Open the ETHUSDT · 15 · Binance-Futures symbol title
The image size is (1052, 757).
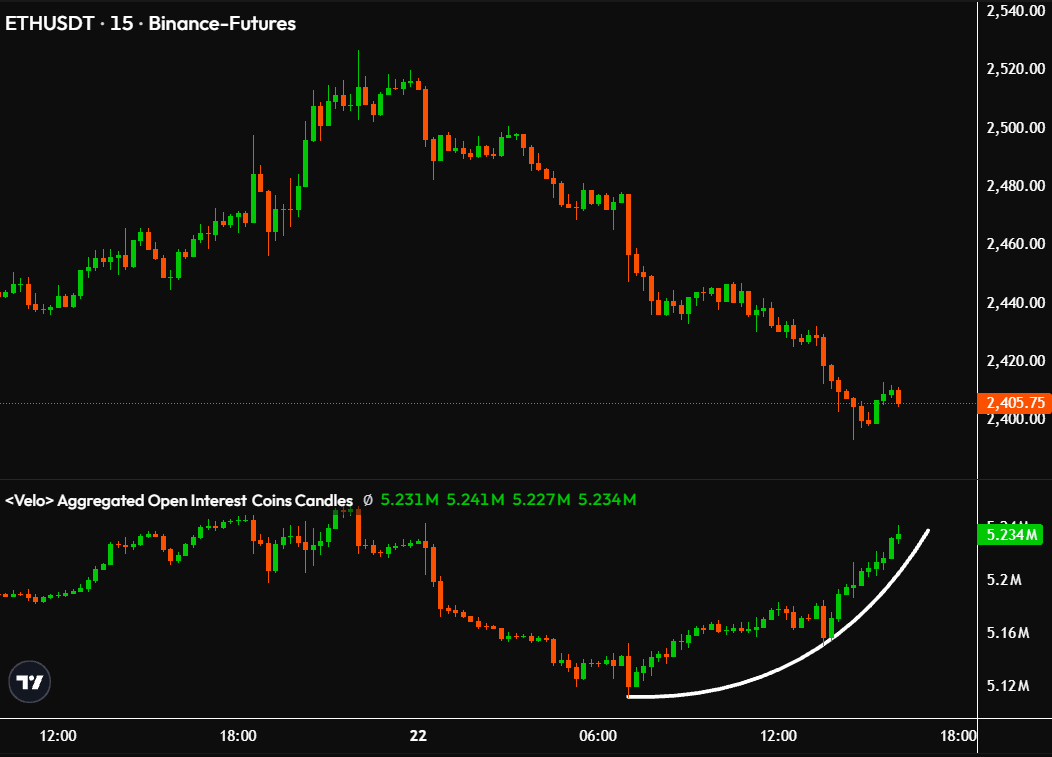[150, 23]
